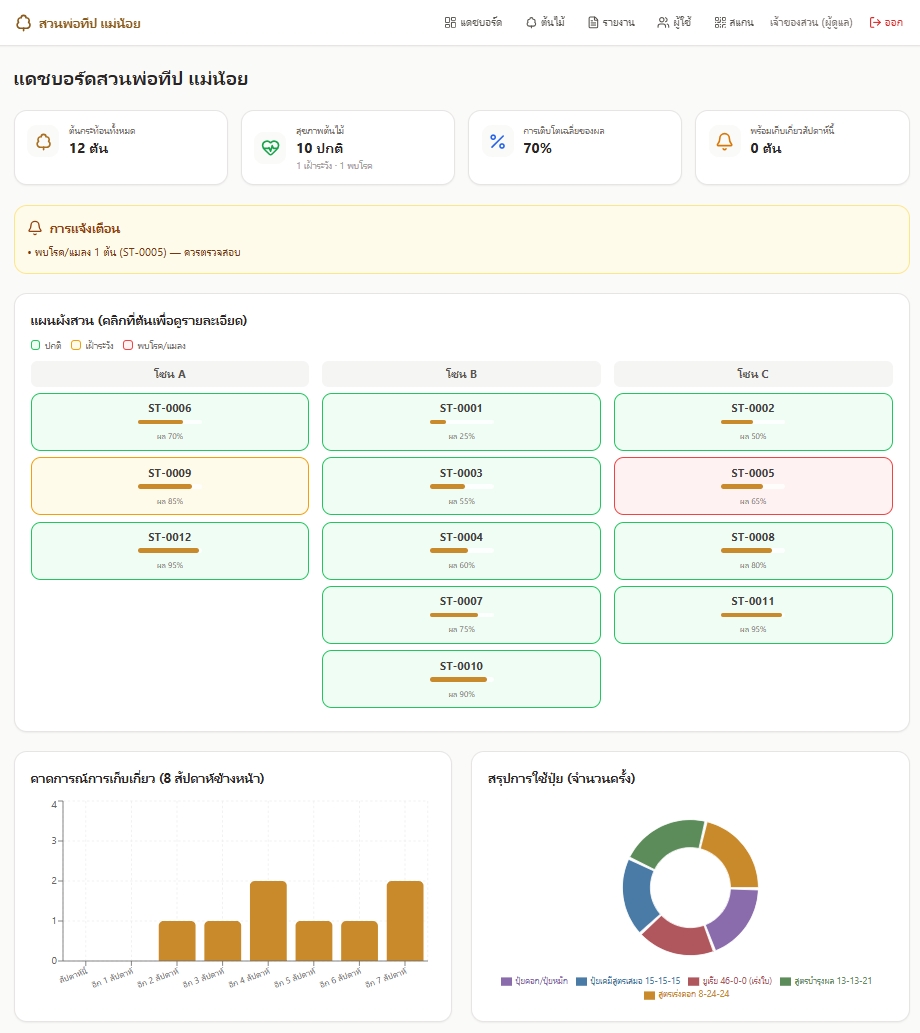Viewport: 920px width, 1033px height.
Task: Click the tree icon in total trees card
Action: tap(43, 142)
